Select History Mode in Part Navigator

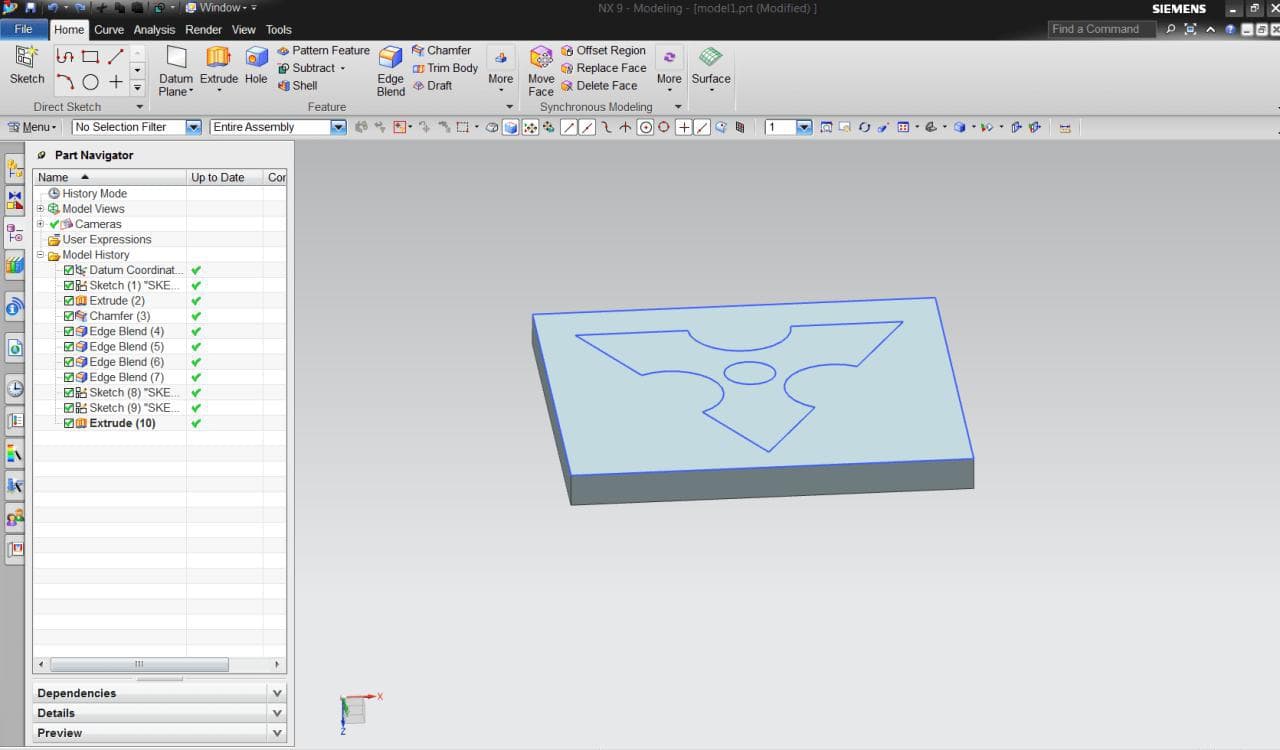tap(94, 194)
